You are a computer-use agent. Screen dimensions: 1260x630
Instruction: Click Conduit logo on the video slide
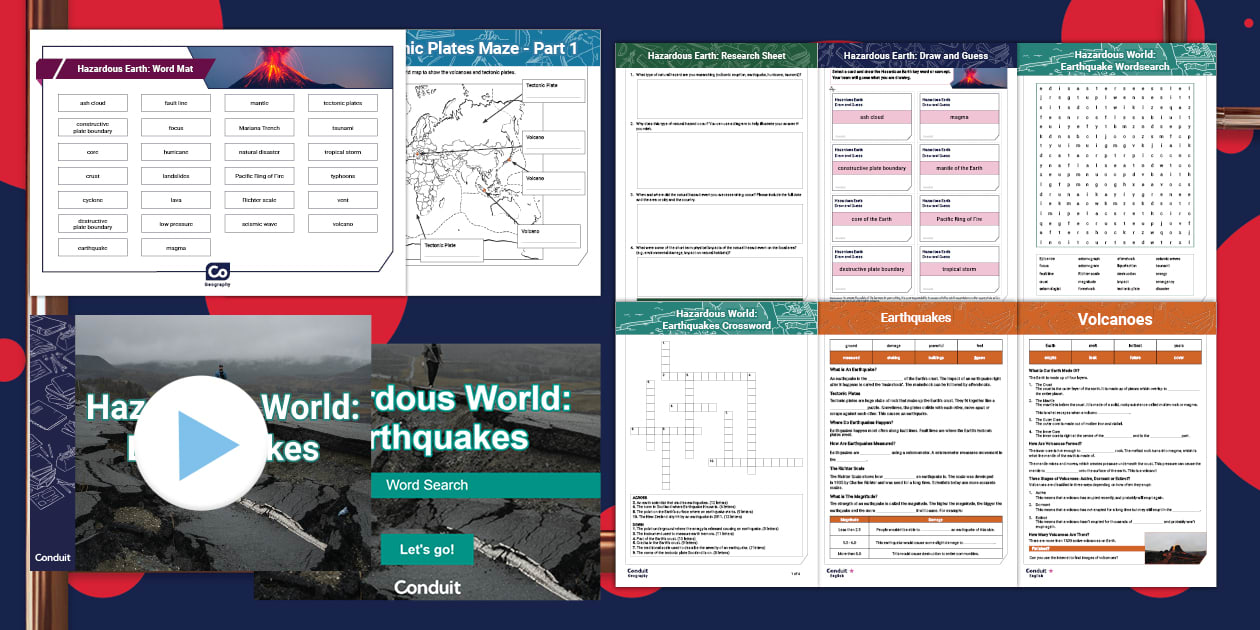53,557
